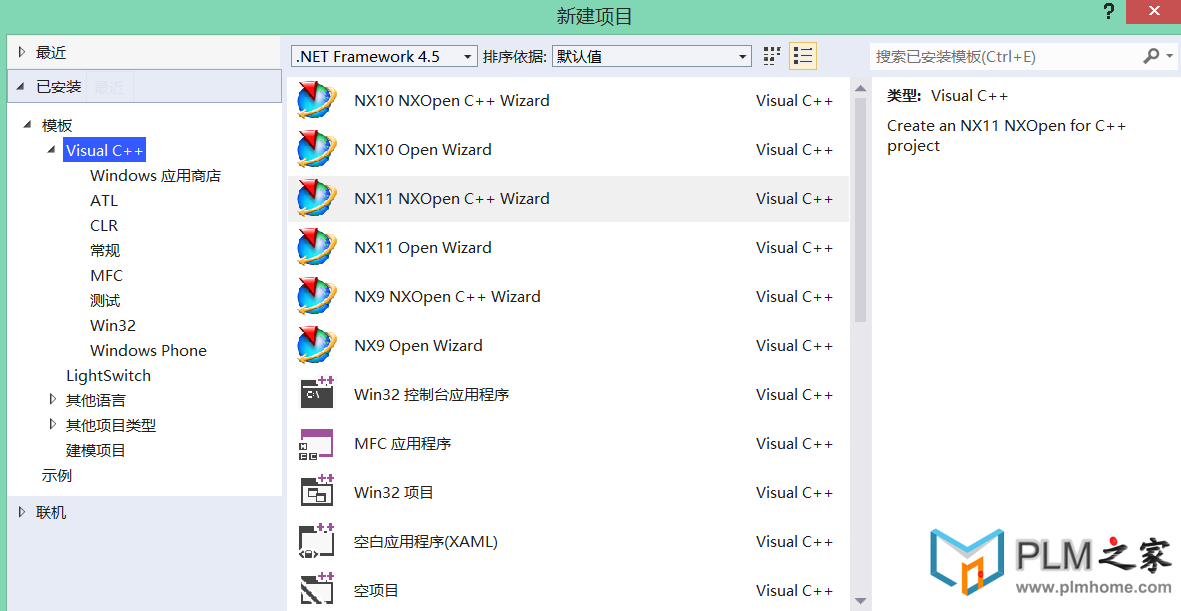1181x611 pixels.
Task: Click the scrollbar up arrow
Action: pos(861,88)
